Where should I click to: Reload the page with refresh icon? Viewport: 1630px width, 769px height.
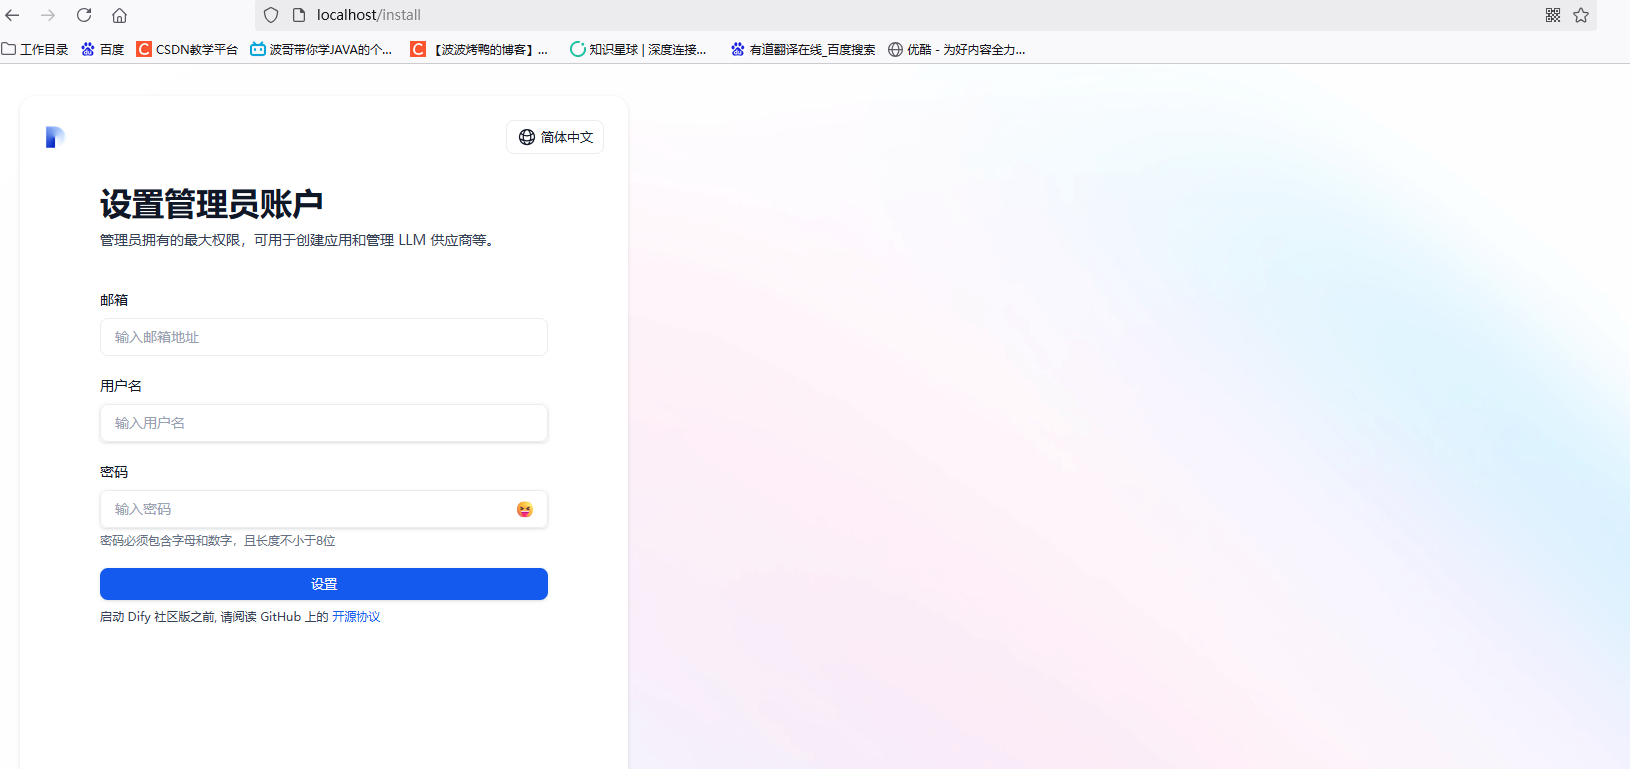click(x=84, y=15)
